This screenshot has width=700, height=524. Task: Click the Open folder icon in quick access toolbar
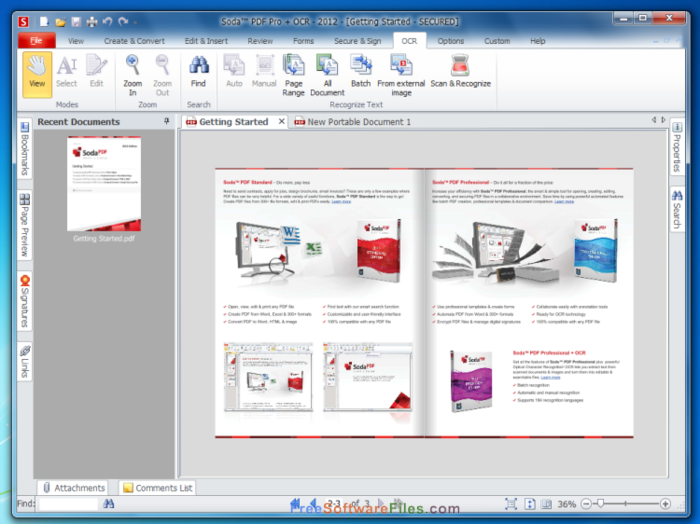(60, 21)
